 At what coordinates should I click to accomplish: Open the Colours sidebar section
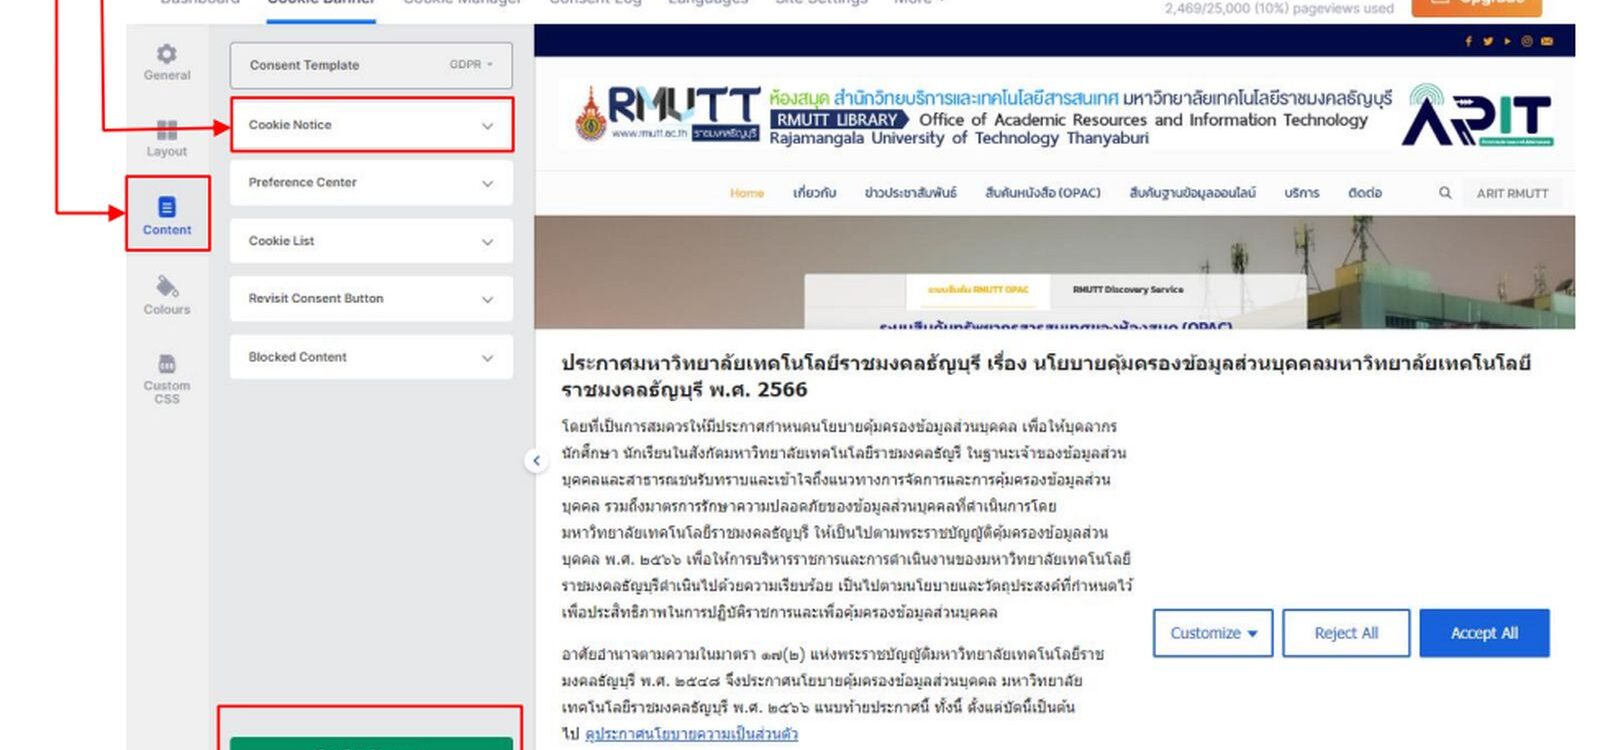click(167, 295)
